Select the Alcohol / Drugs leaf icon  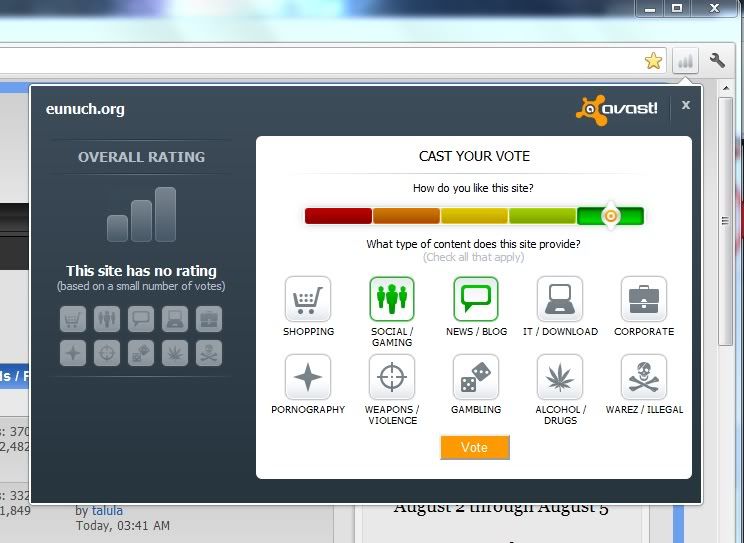[x=560, y=377]
